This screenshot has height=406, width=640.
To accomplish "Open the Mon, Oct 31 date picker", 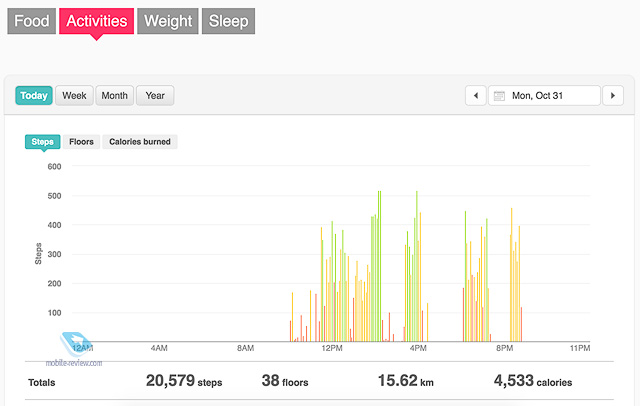I will (x=544, y=95).
